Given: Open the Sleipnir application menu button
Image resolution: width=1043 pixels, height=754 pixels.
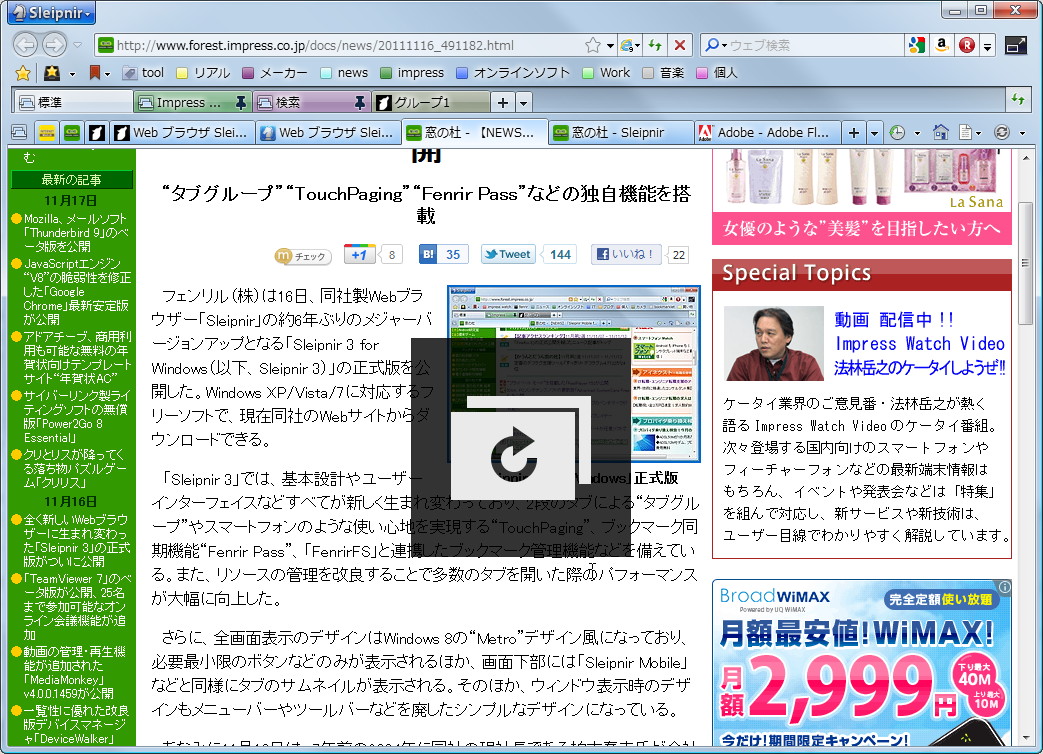Looking at the screenshot, I should pyautogui.click(x=40, y=11).
